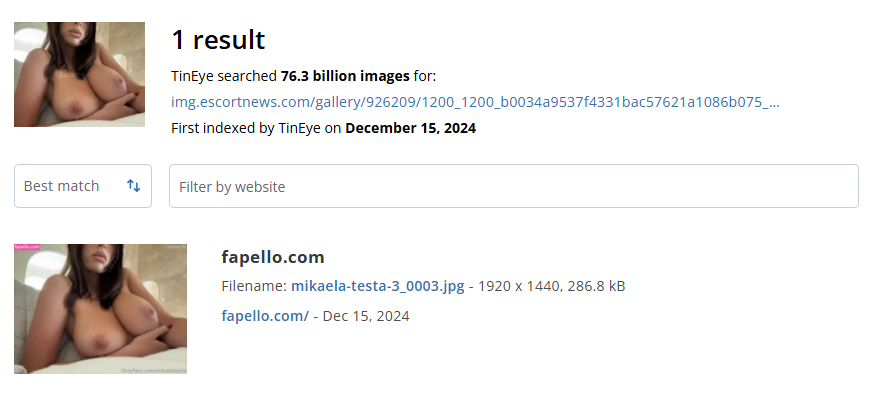This screenshot has height=413, width=883.
Task: Click the "December 15, 2024" indexed date
Action: click(x=410, y=128)
